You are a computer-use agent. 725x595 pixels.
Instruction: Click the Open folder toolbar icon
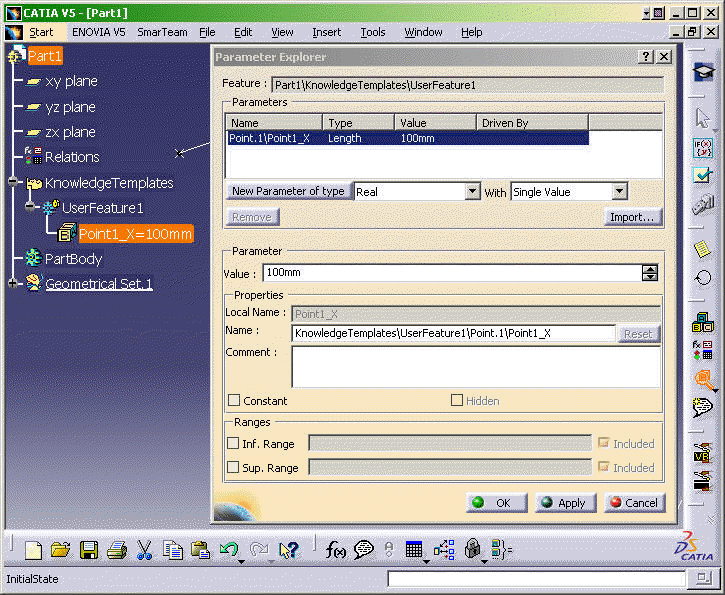tap(61, 550)
